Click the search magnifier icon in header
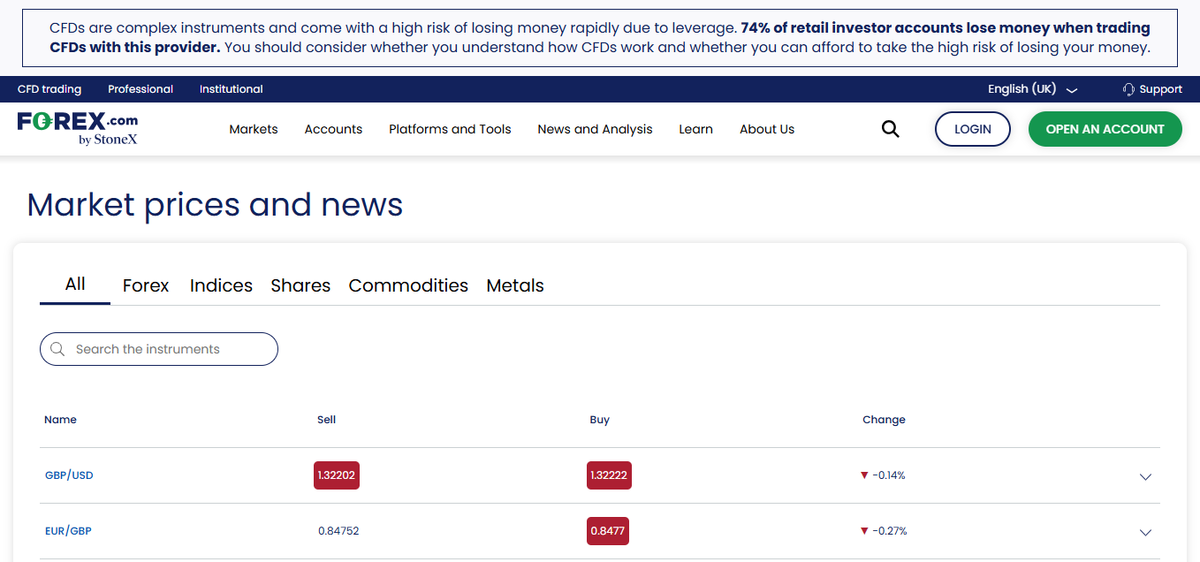This screenshot has width=1200, height=562. (x=890, y=129)
